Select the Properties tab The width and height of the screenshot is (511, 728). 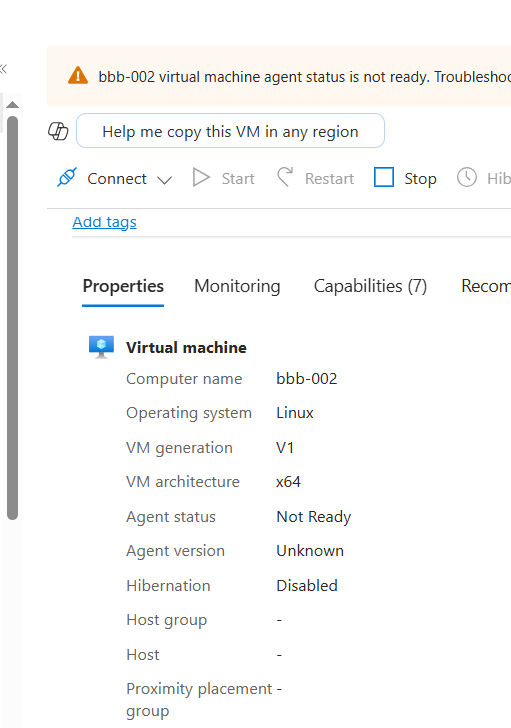tap(123, 286)
